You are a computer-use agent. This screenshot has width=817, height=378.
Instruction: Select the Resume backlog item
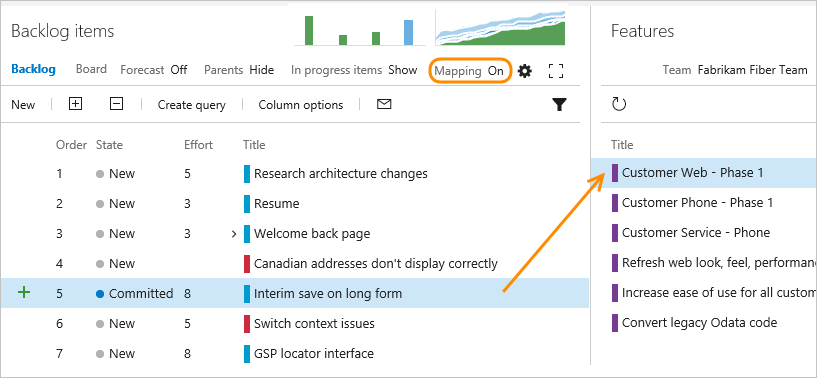(x=277, y=203)
